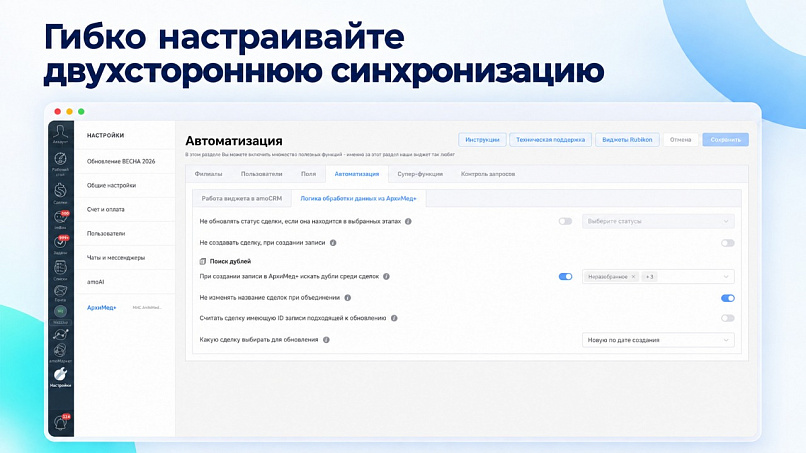Image resolution: width=806 pixels, height=453 pixels.
Task: Open Настройки settings icon in sidebar
Action: [61, 374]
